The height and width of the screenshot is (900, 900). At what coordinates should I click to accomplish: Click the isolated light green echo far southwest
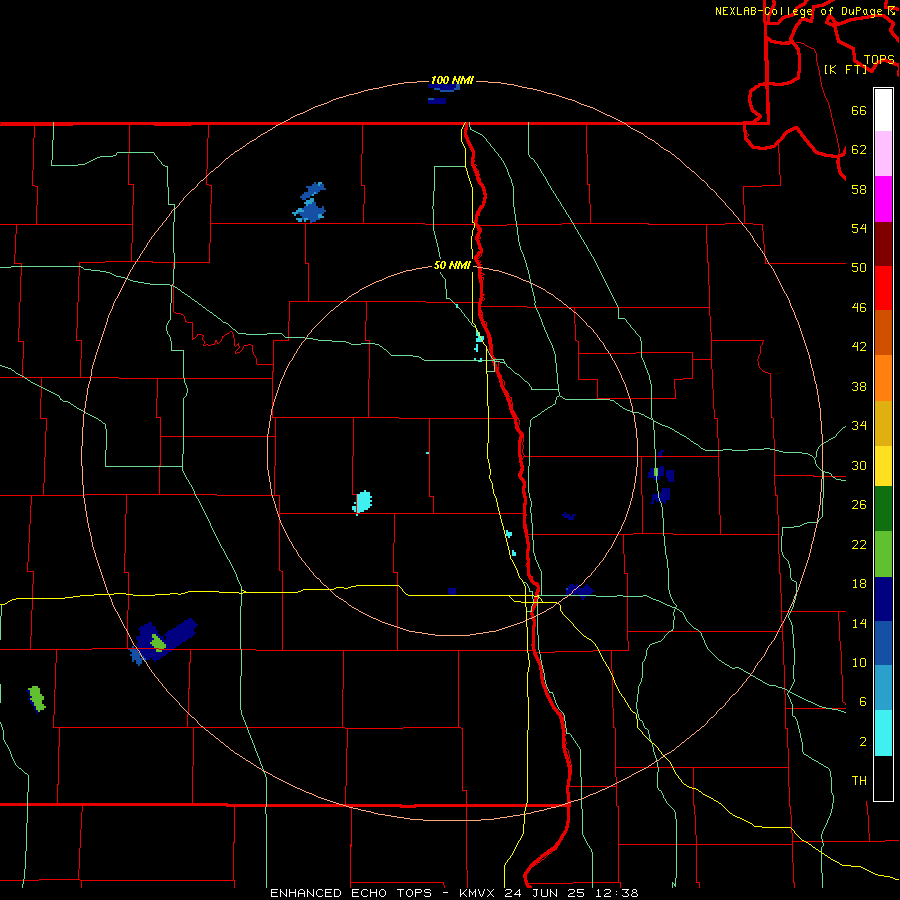(37, 699)
